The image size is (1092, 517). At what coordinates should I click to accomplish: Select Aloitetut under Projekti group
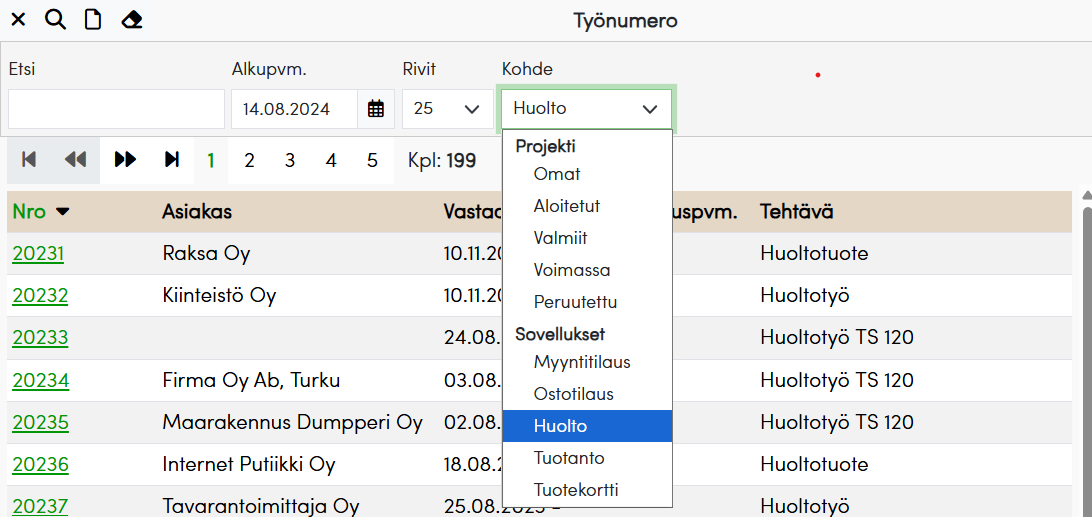coord(567,206)
